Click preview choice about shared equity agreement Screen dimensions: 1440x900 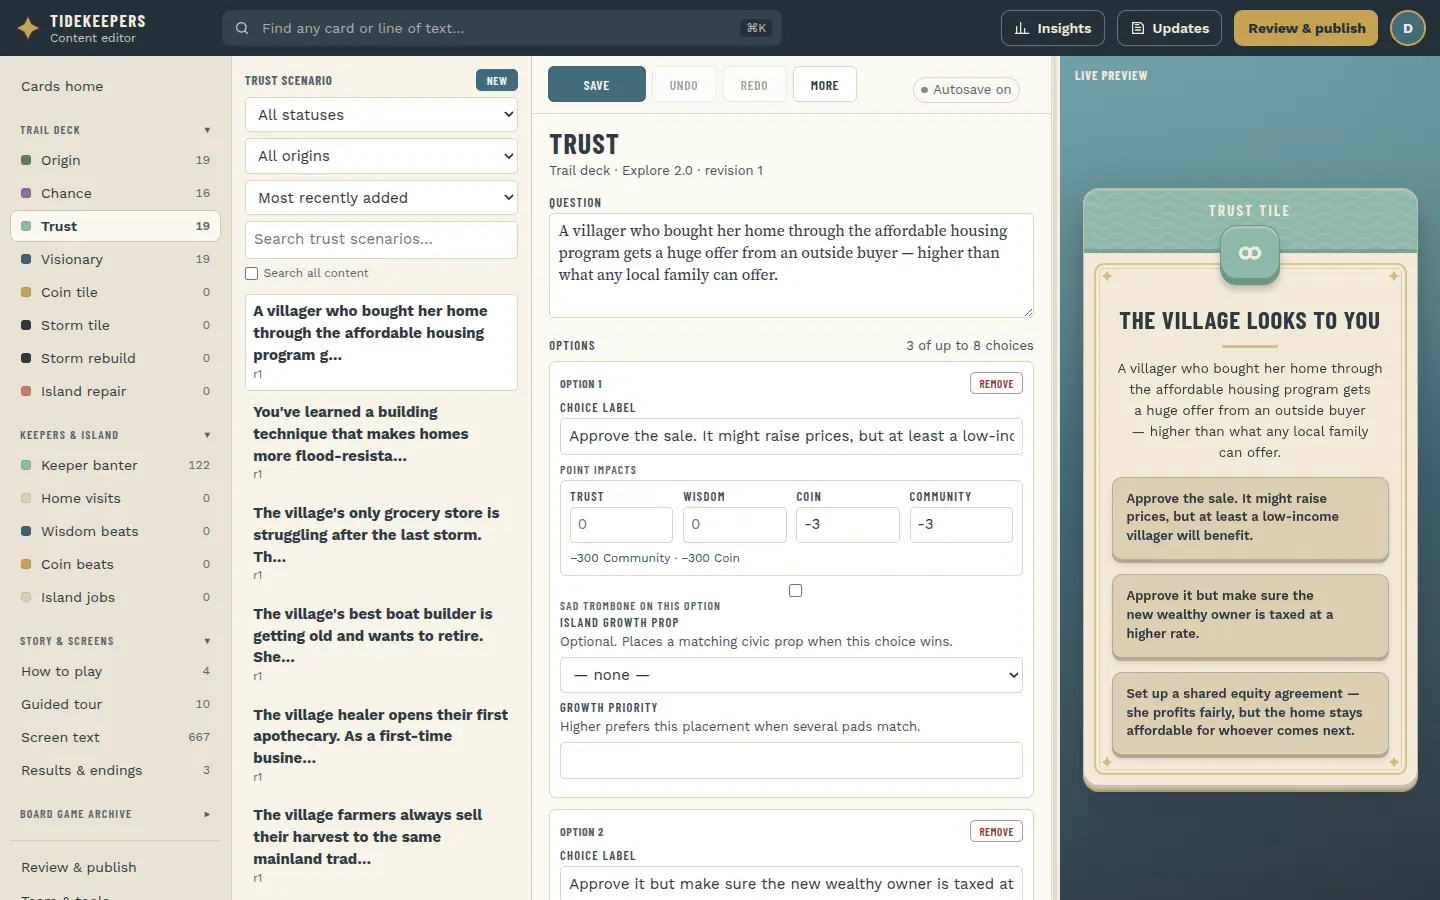tap(1250, 713)
